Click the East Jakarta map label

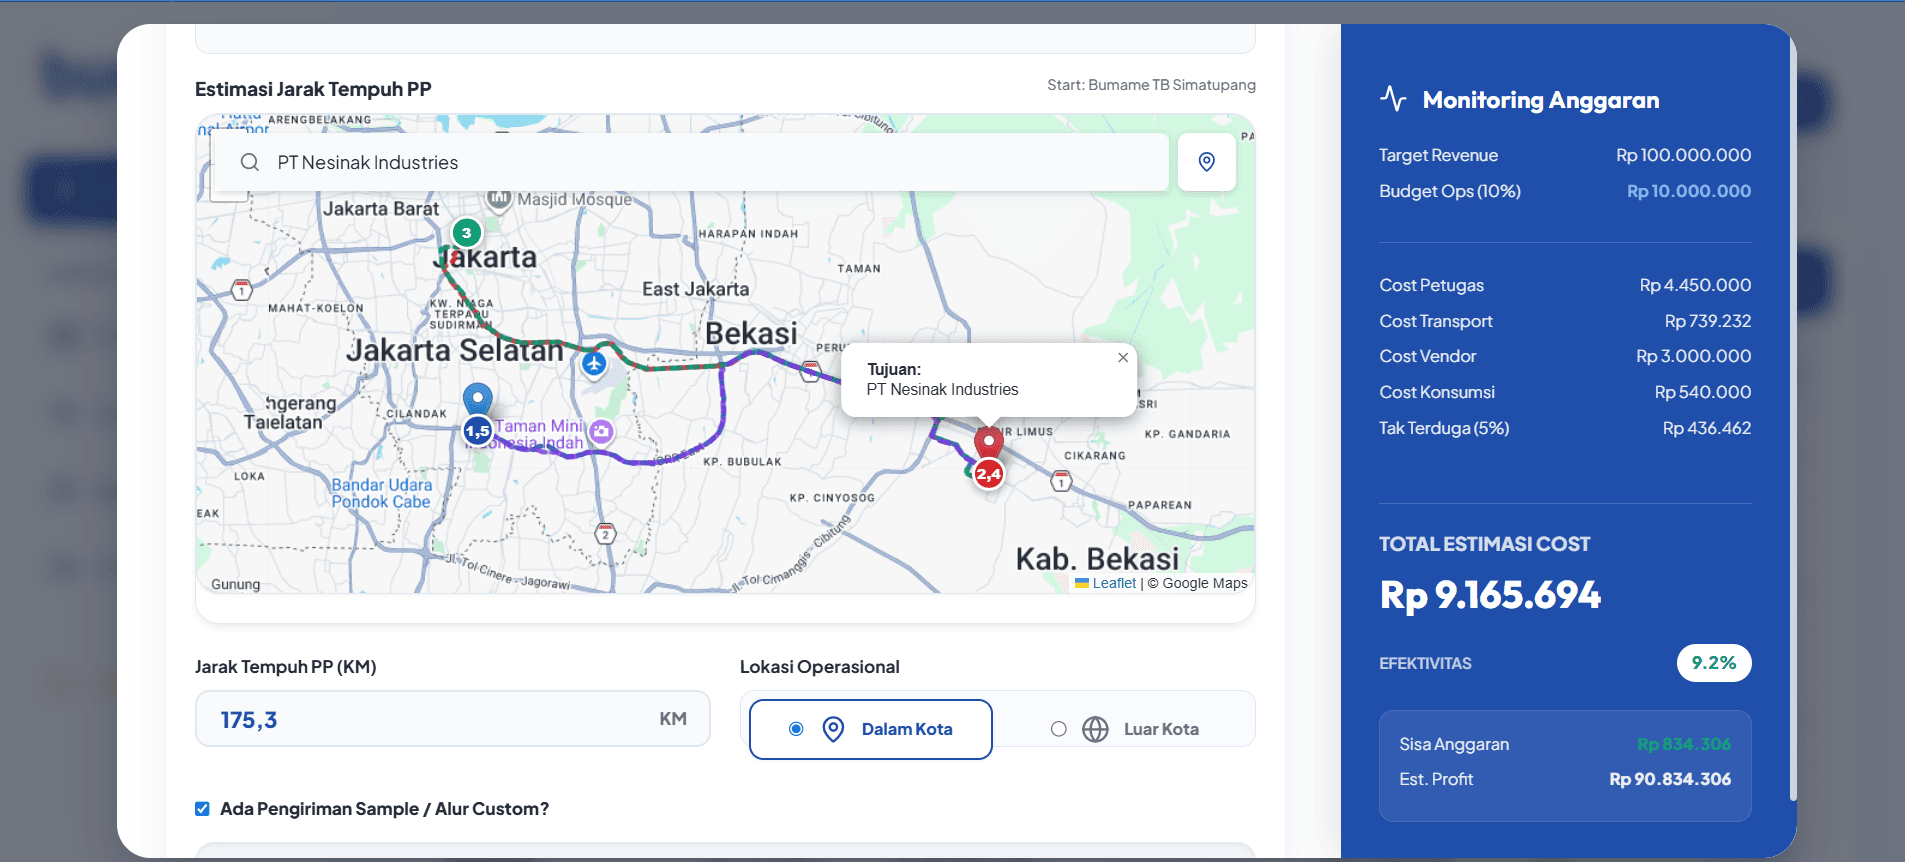[695, 289]
